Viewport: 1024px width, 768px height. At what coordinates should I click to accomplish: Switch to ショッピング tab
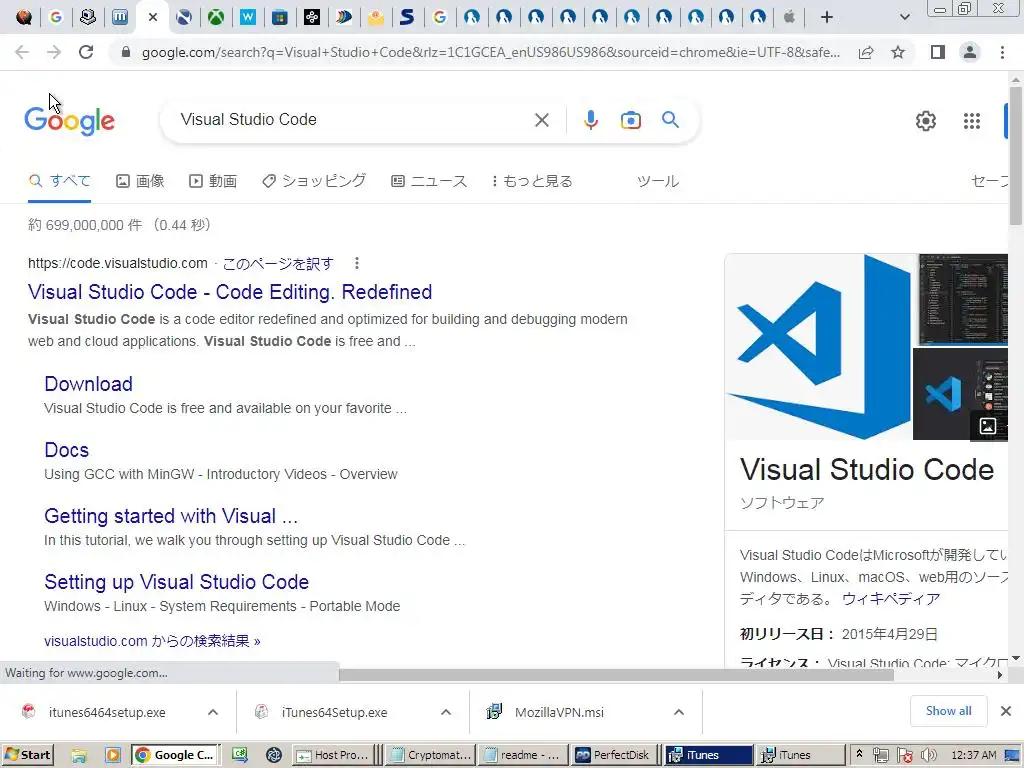pos(314,181)
